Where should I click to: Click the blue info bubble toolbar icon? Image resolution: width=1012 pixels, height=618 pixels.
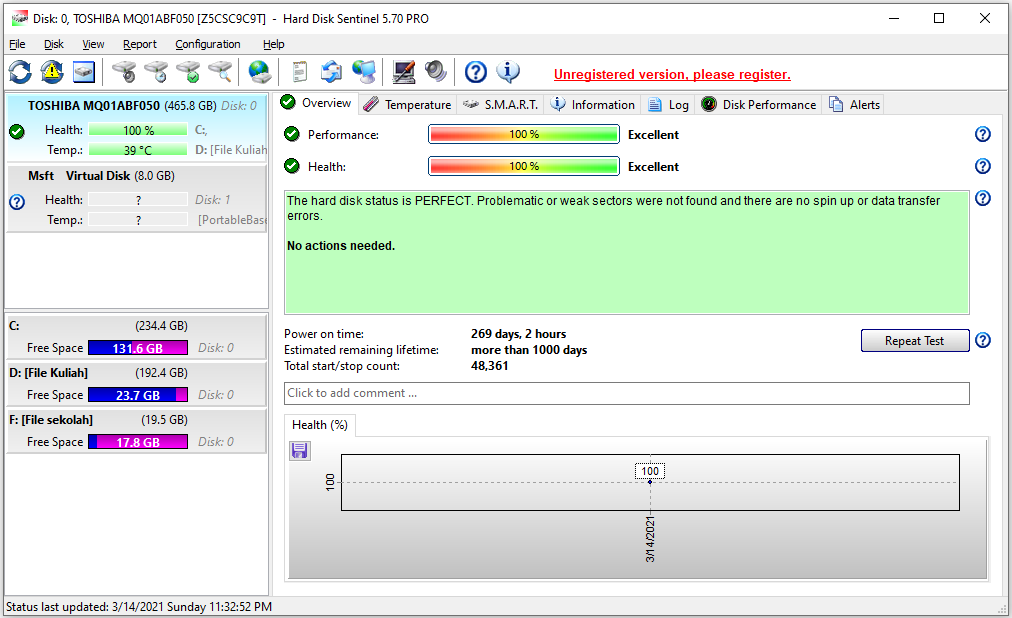click(508, 72)
